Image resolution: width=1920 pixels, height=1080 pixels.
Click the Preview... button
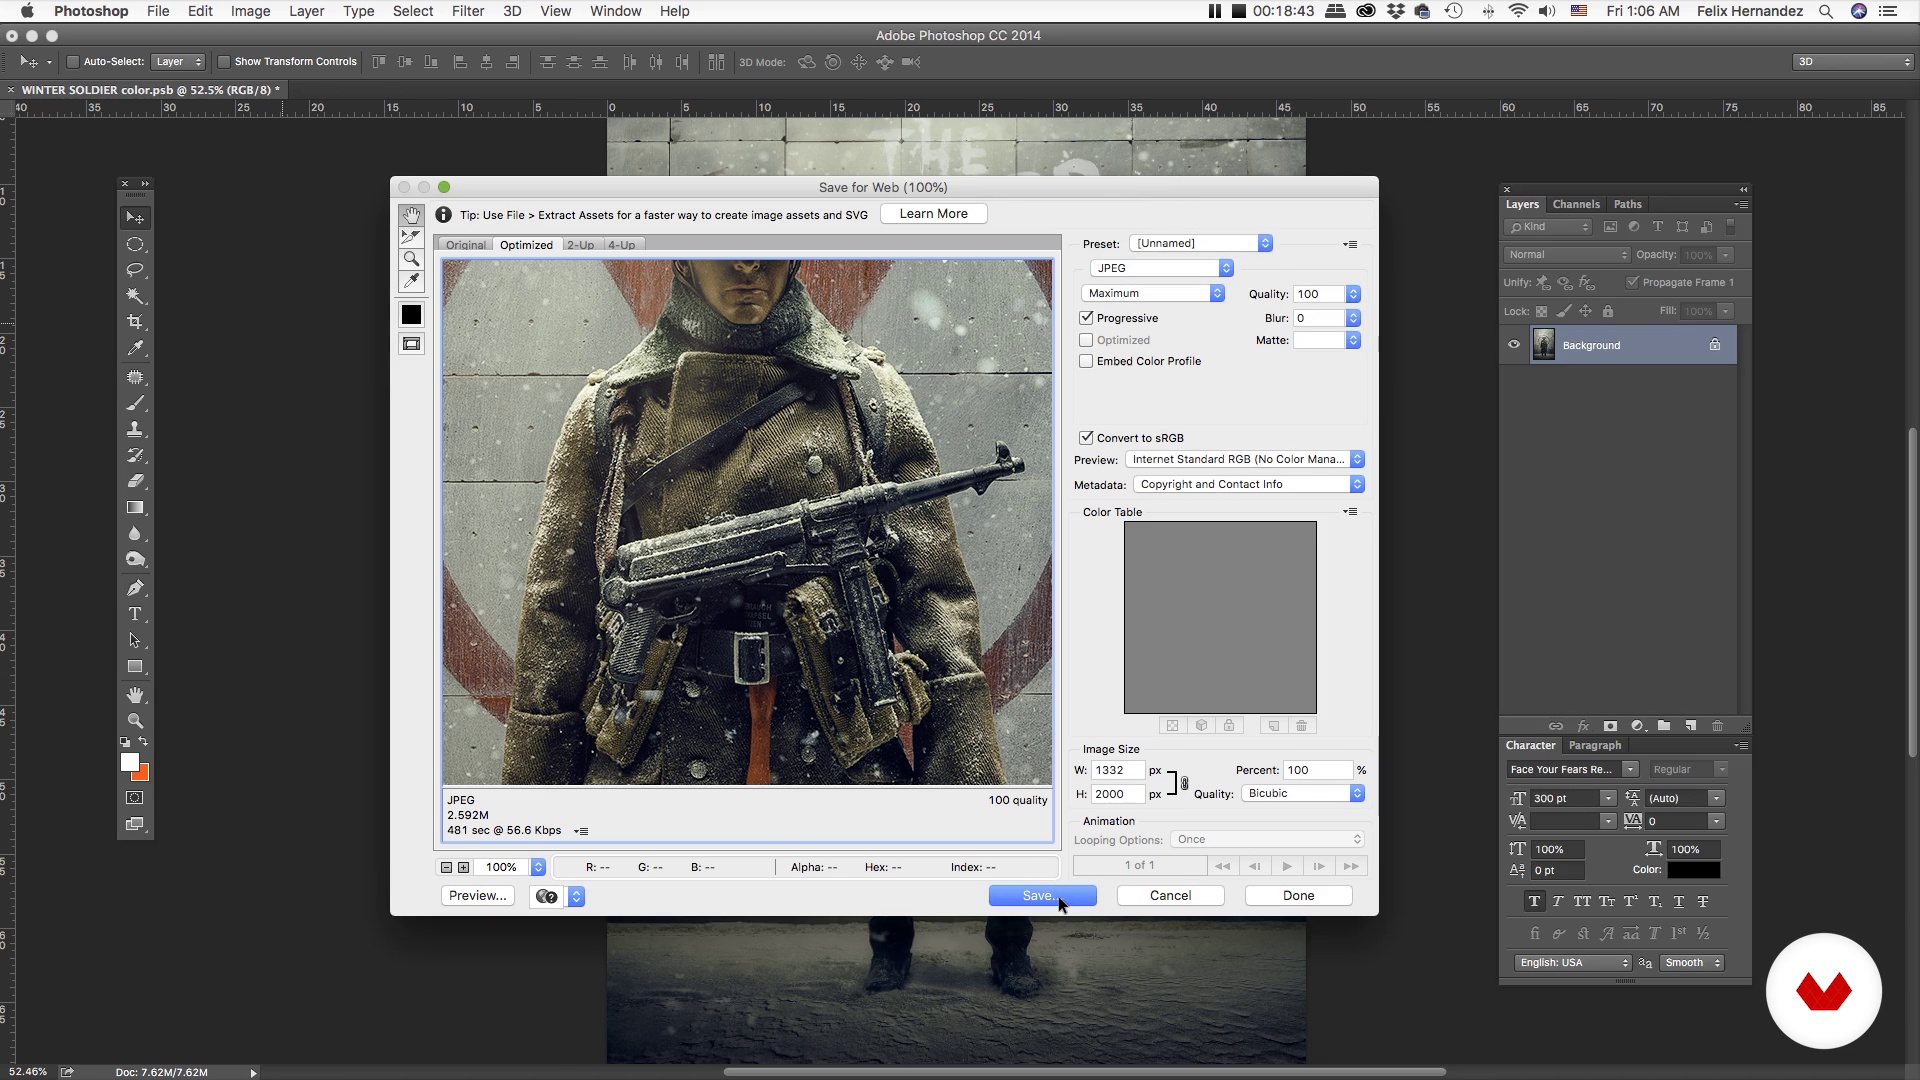(x=478, y=896)
